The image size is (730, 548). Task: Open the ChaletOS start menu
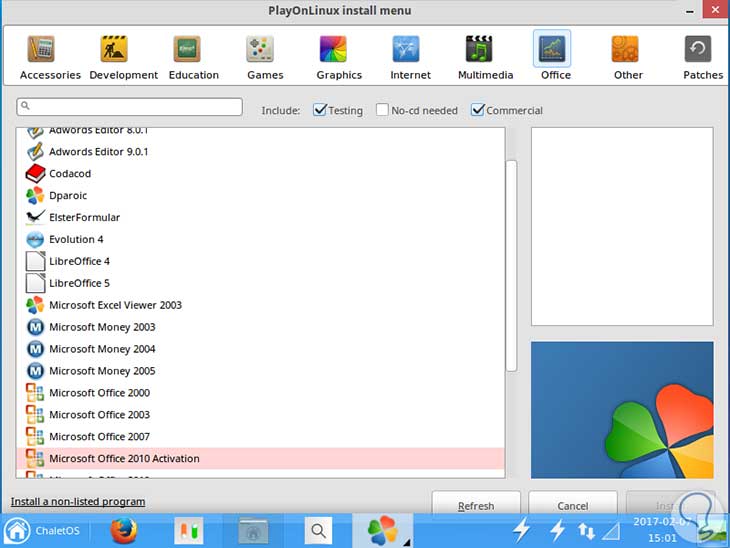[42, 530]
